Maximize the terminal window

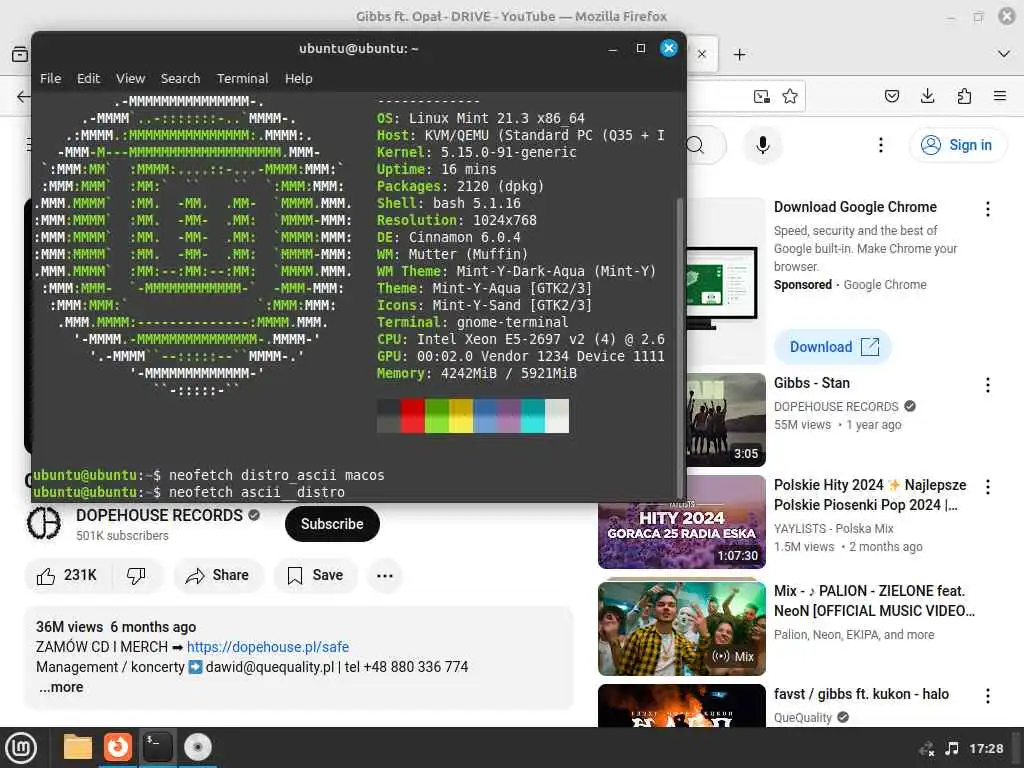point(641,48)
